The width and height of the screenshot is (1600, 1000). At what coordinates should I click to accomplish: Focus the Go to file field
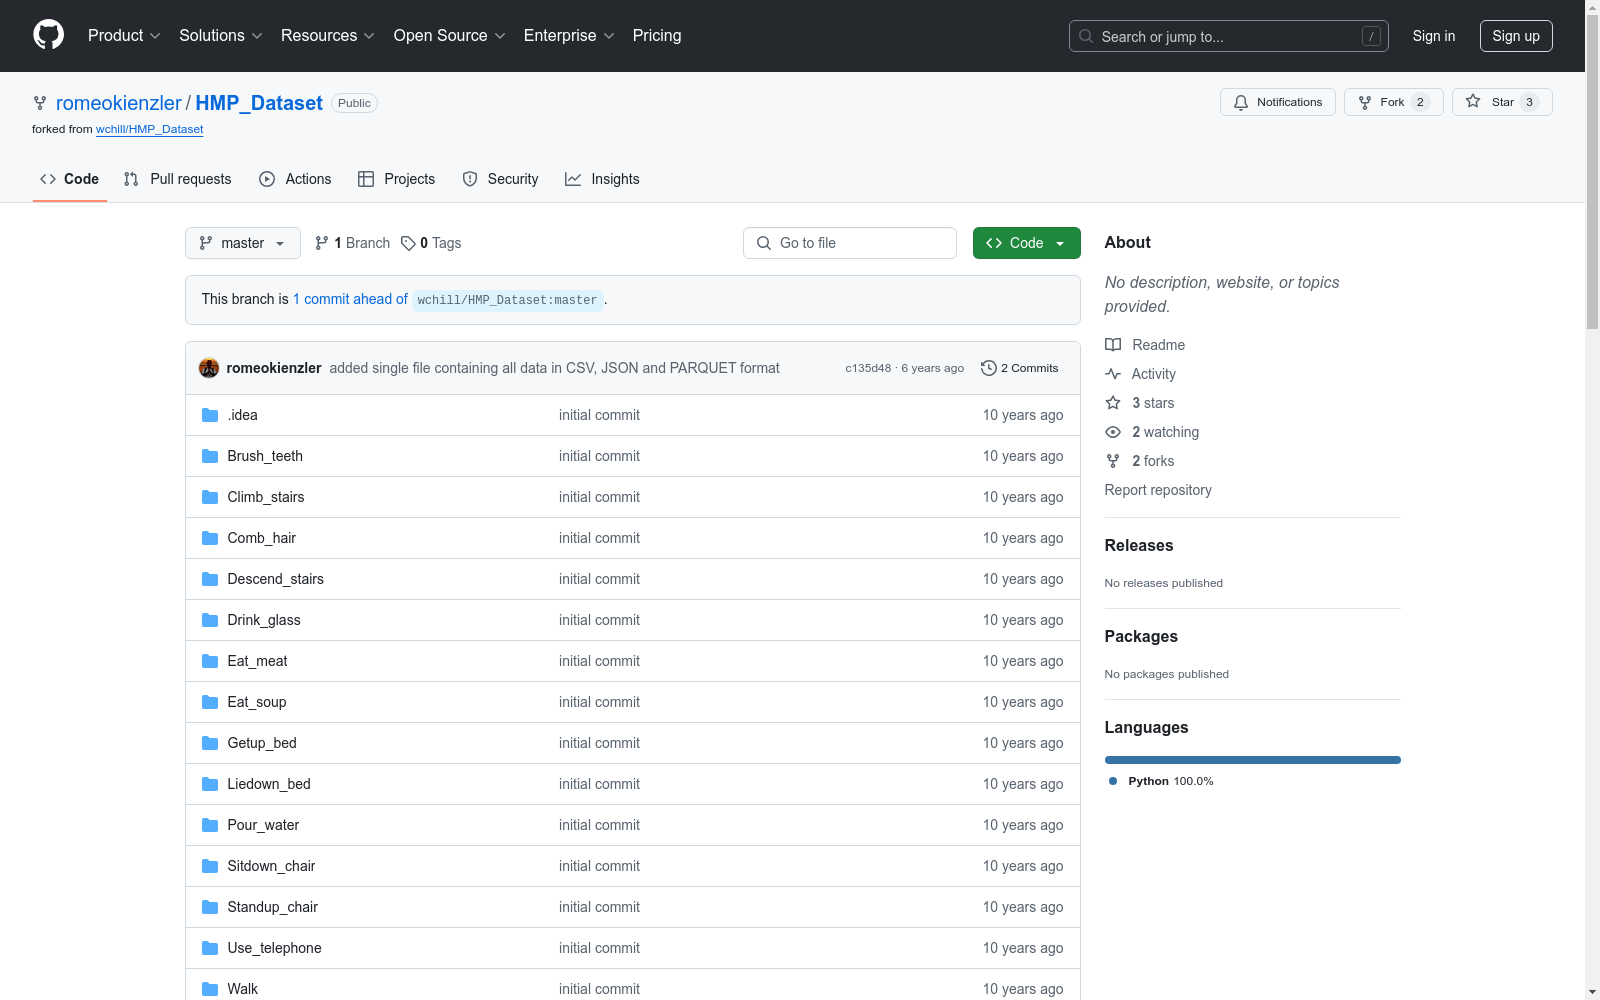(850, 243)
